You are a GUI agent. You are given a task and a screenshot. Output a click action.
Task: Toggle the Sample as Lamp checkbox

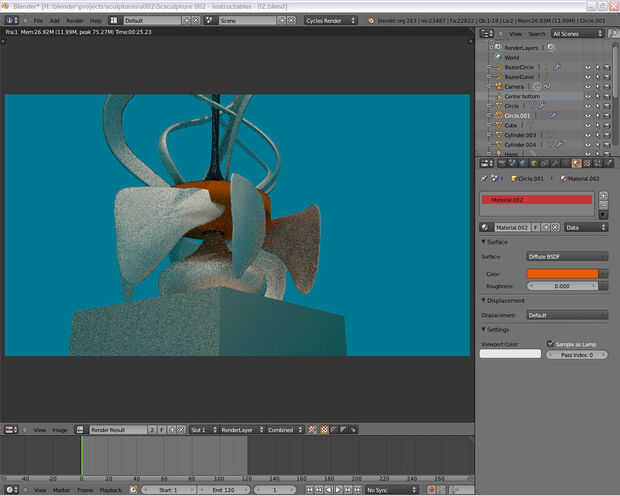pos(550,343)
